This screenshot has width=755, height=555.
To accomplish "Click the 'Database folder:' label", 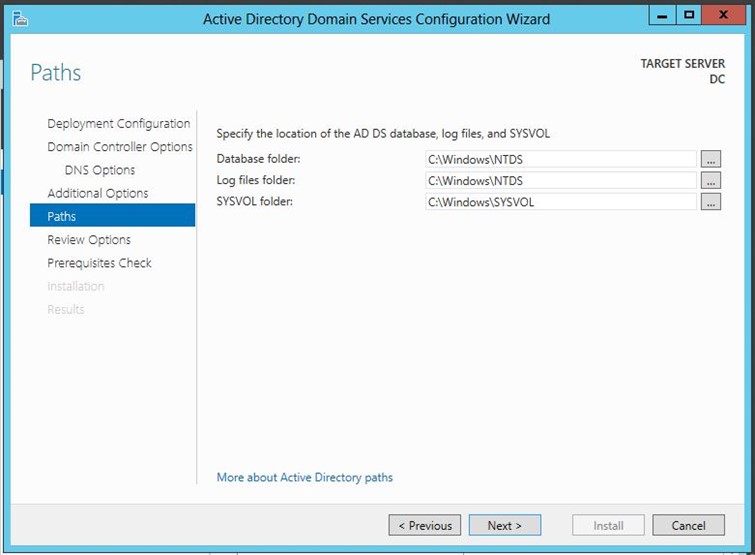I will pyautogui.click(x=258, y=159).
